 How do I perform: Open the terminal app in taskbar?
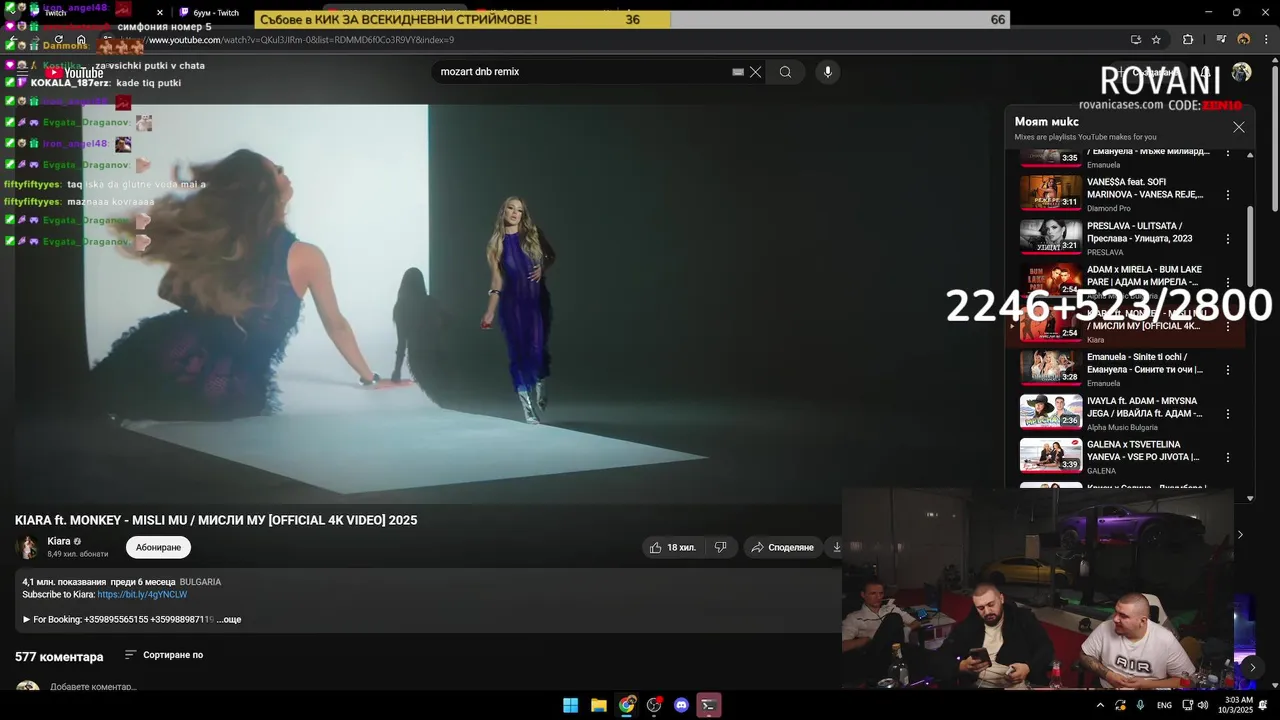[709, 705]
